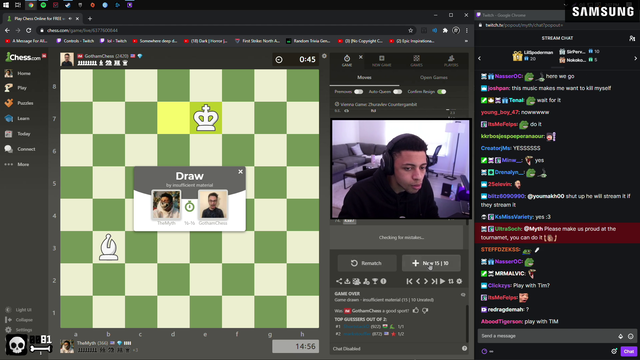Flip the board with the swap icon
Image resolution: width=640 pixels, height=360 pixels.
click(x=451, y=281)
